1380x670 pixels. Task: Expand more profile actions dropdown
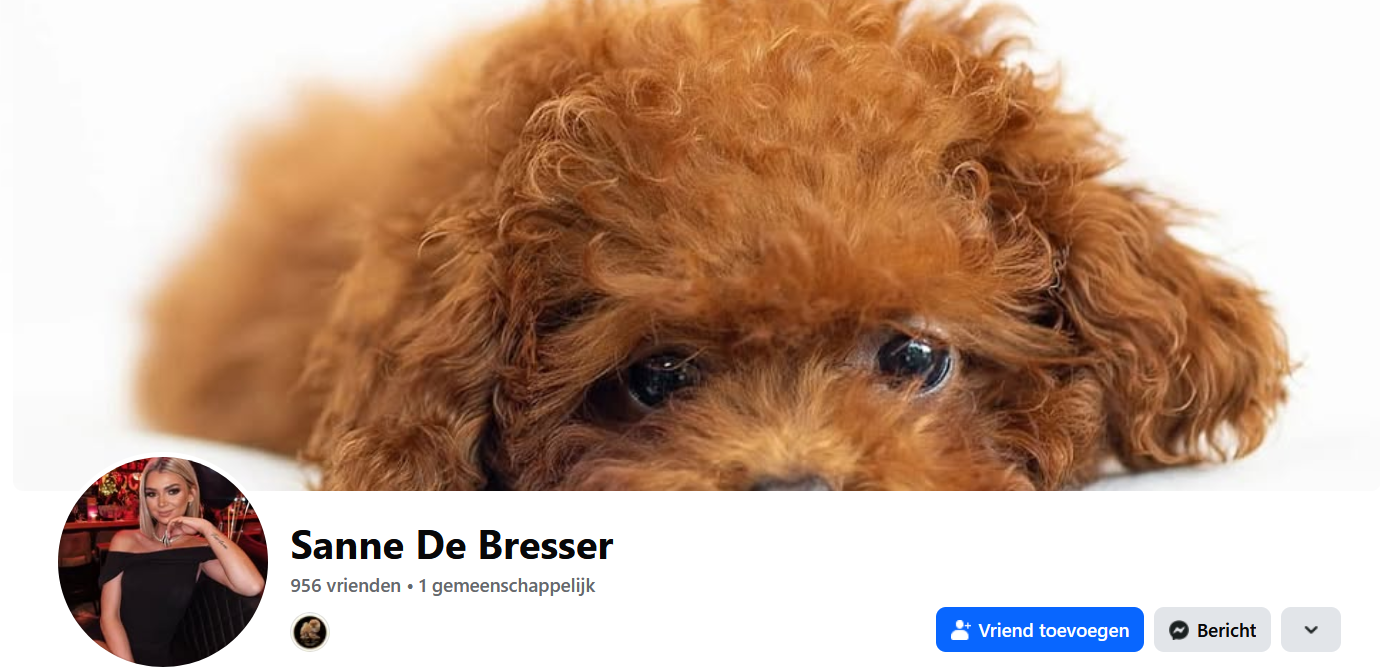pyautogui.click(x=1311, y=630)
